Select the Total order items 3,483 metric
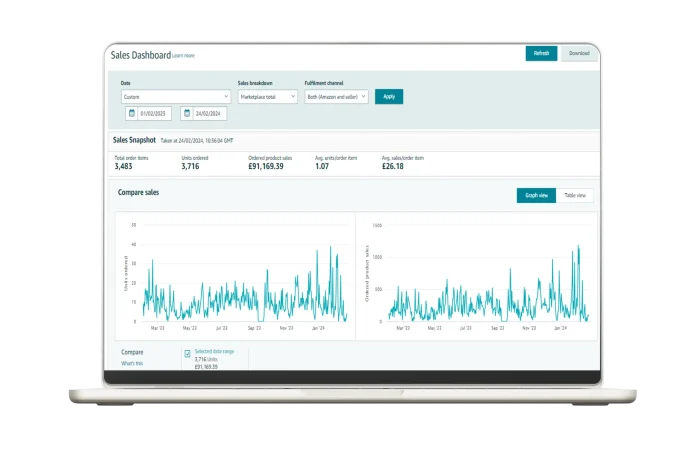 click(x=130, y=166)
